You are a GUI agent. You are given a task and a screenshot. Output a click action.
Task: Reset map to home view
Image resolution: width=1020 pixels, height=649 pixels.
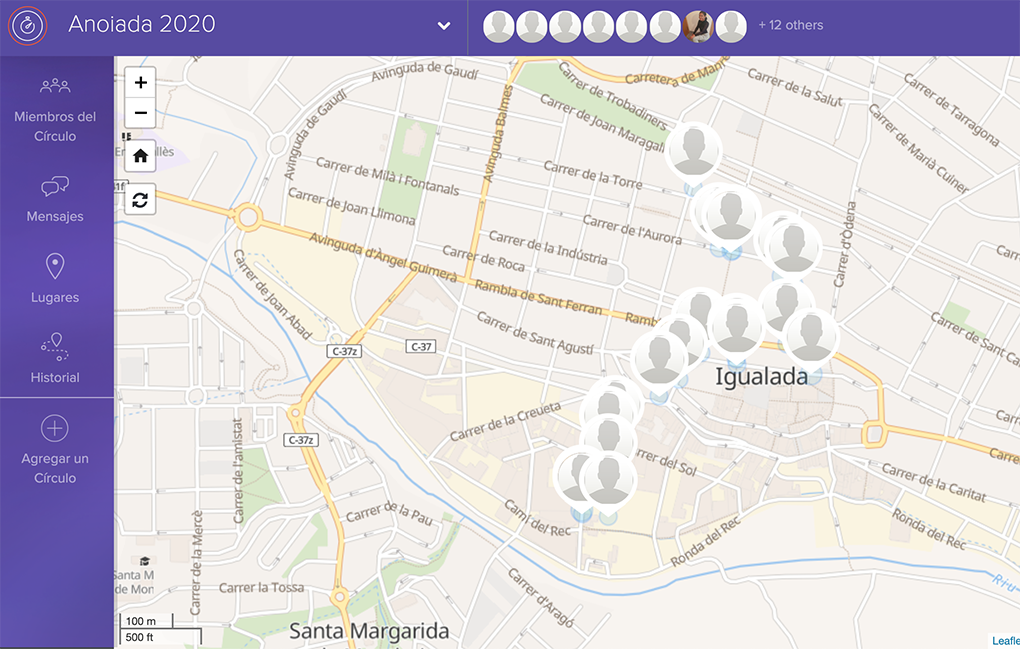click(141, 156)
